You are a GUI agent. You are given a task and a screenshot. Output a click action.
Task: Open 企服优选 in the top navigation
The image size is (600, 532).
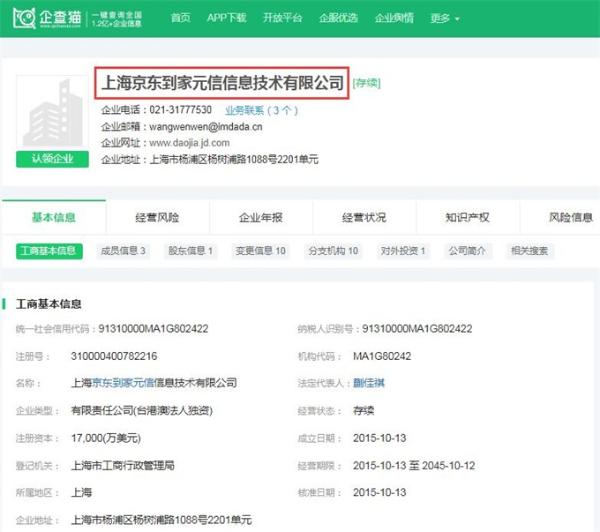338,18
